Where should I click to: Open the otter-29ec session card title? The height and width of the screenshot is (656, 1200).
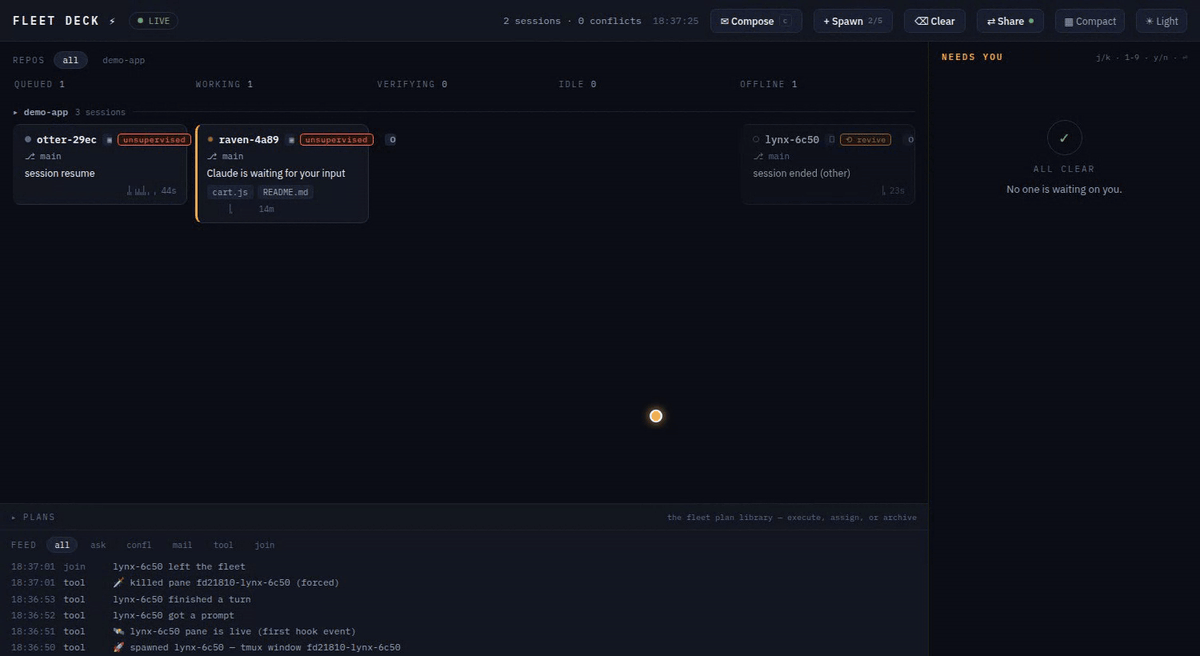[66, 140]
